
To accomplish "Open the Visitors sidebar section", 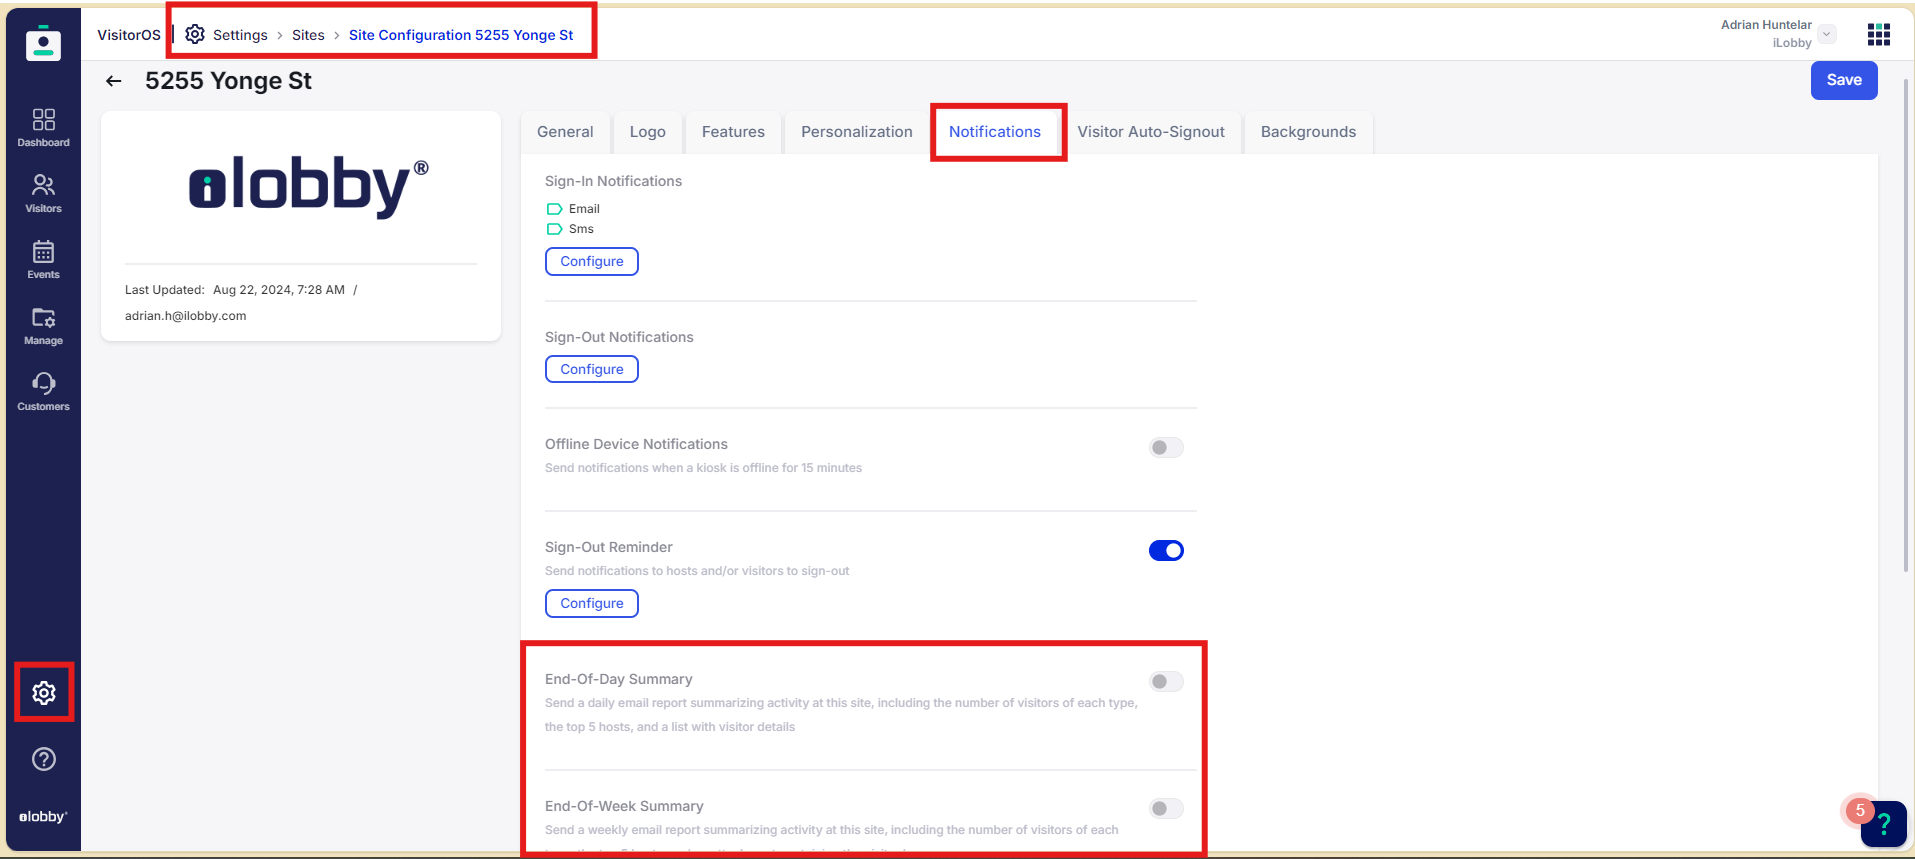I will coord(43,194).
